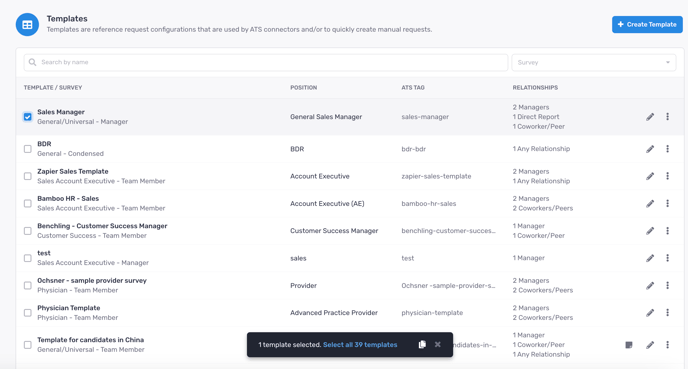Focus the Search by name field
Image resolution: width=688 pixels, height=369 pixels.
[266, 62]
